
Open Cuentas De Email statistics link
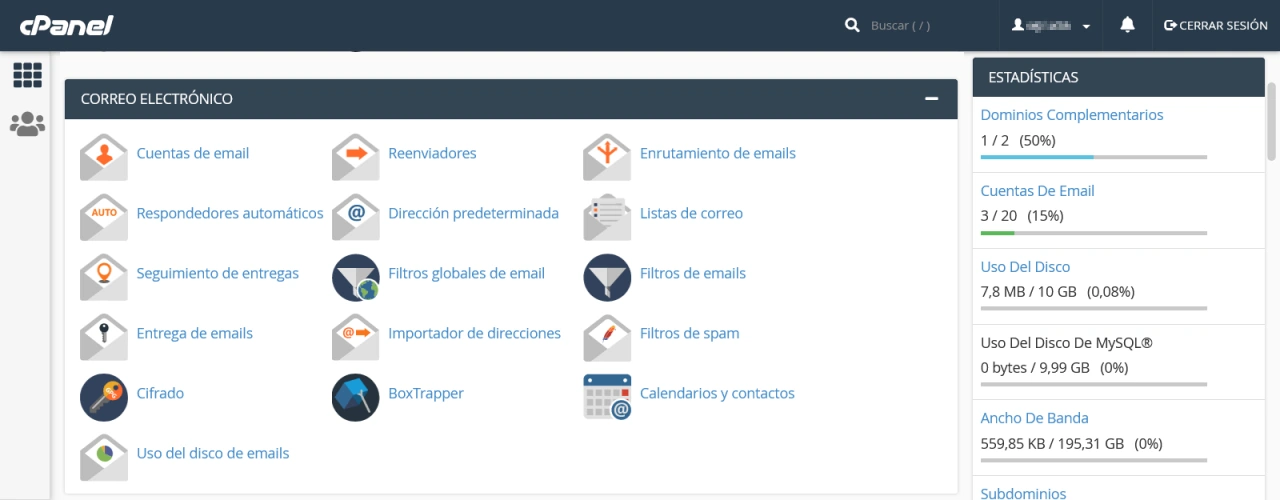(x=1037, y=191)
